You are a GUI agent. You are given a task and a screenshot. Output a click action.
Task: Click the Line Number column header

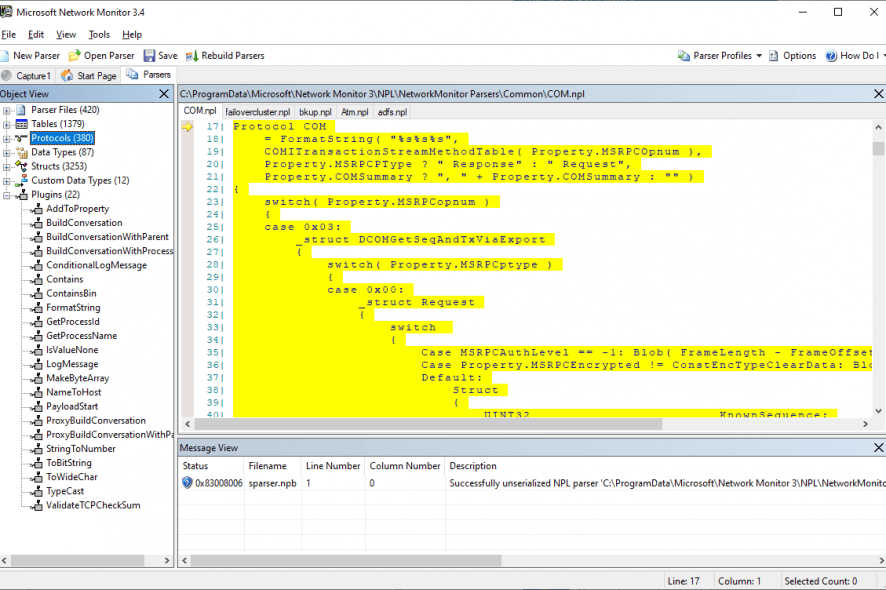coord(333,466)
